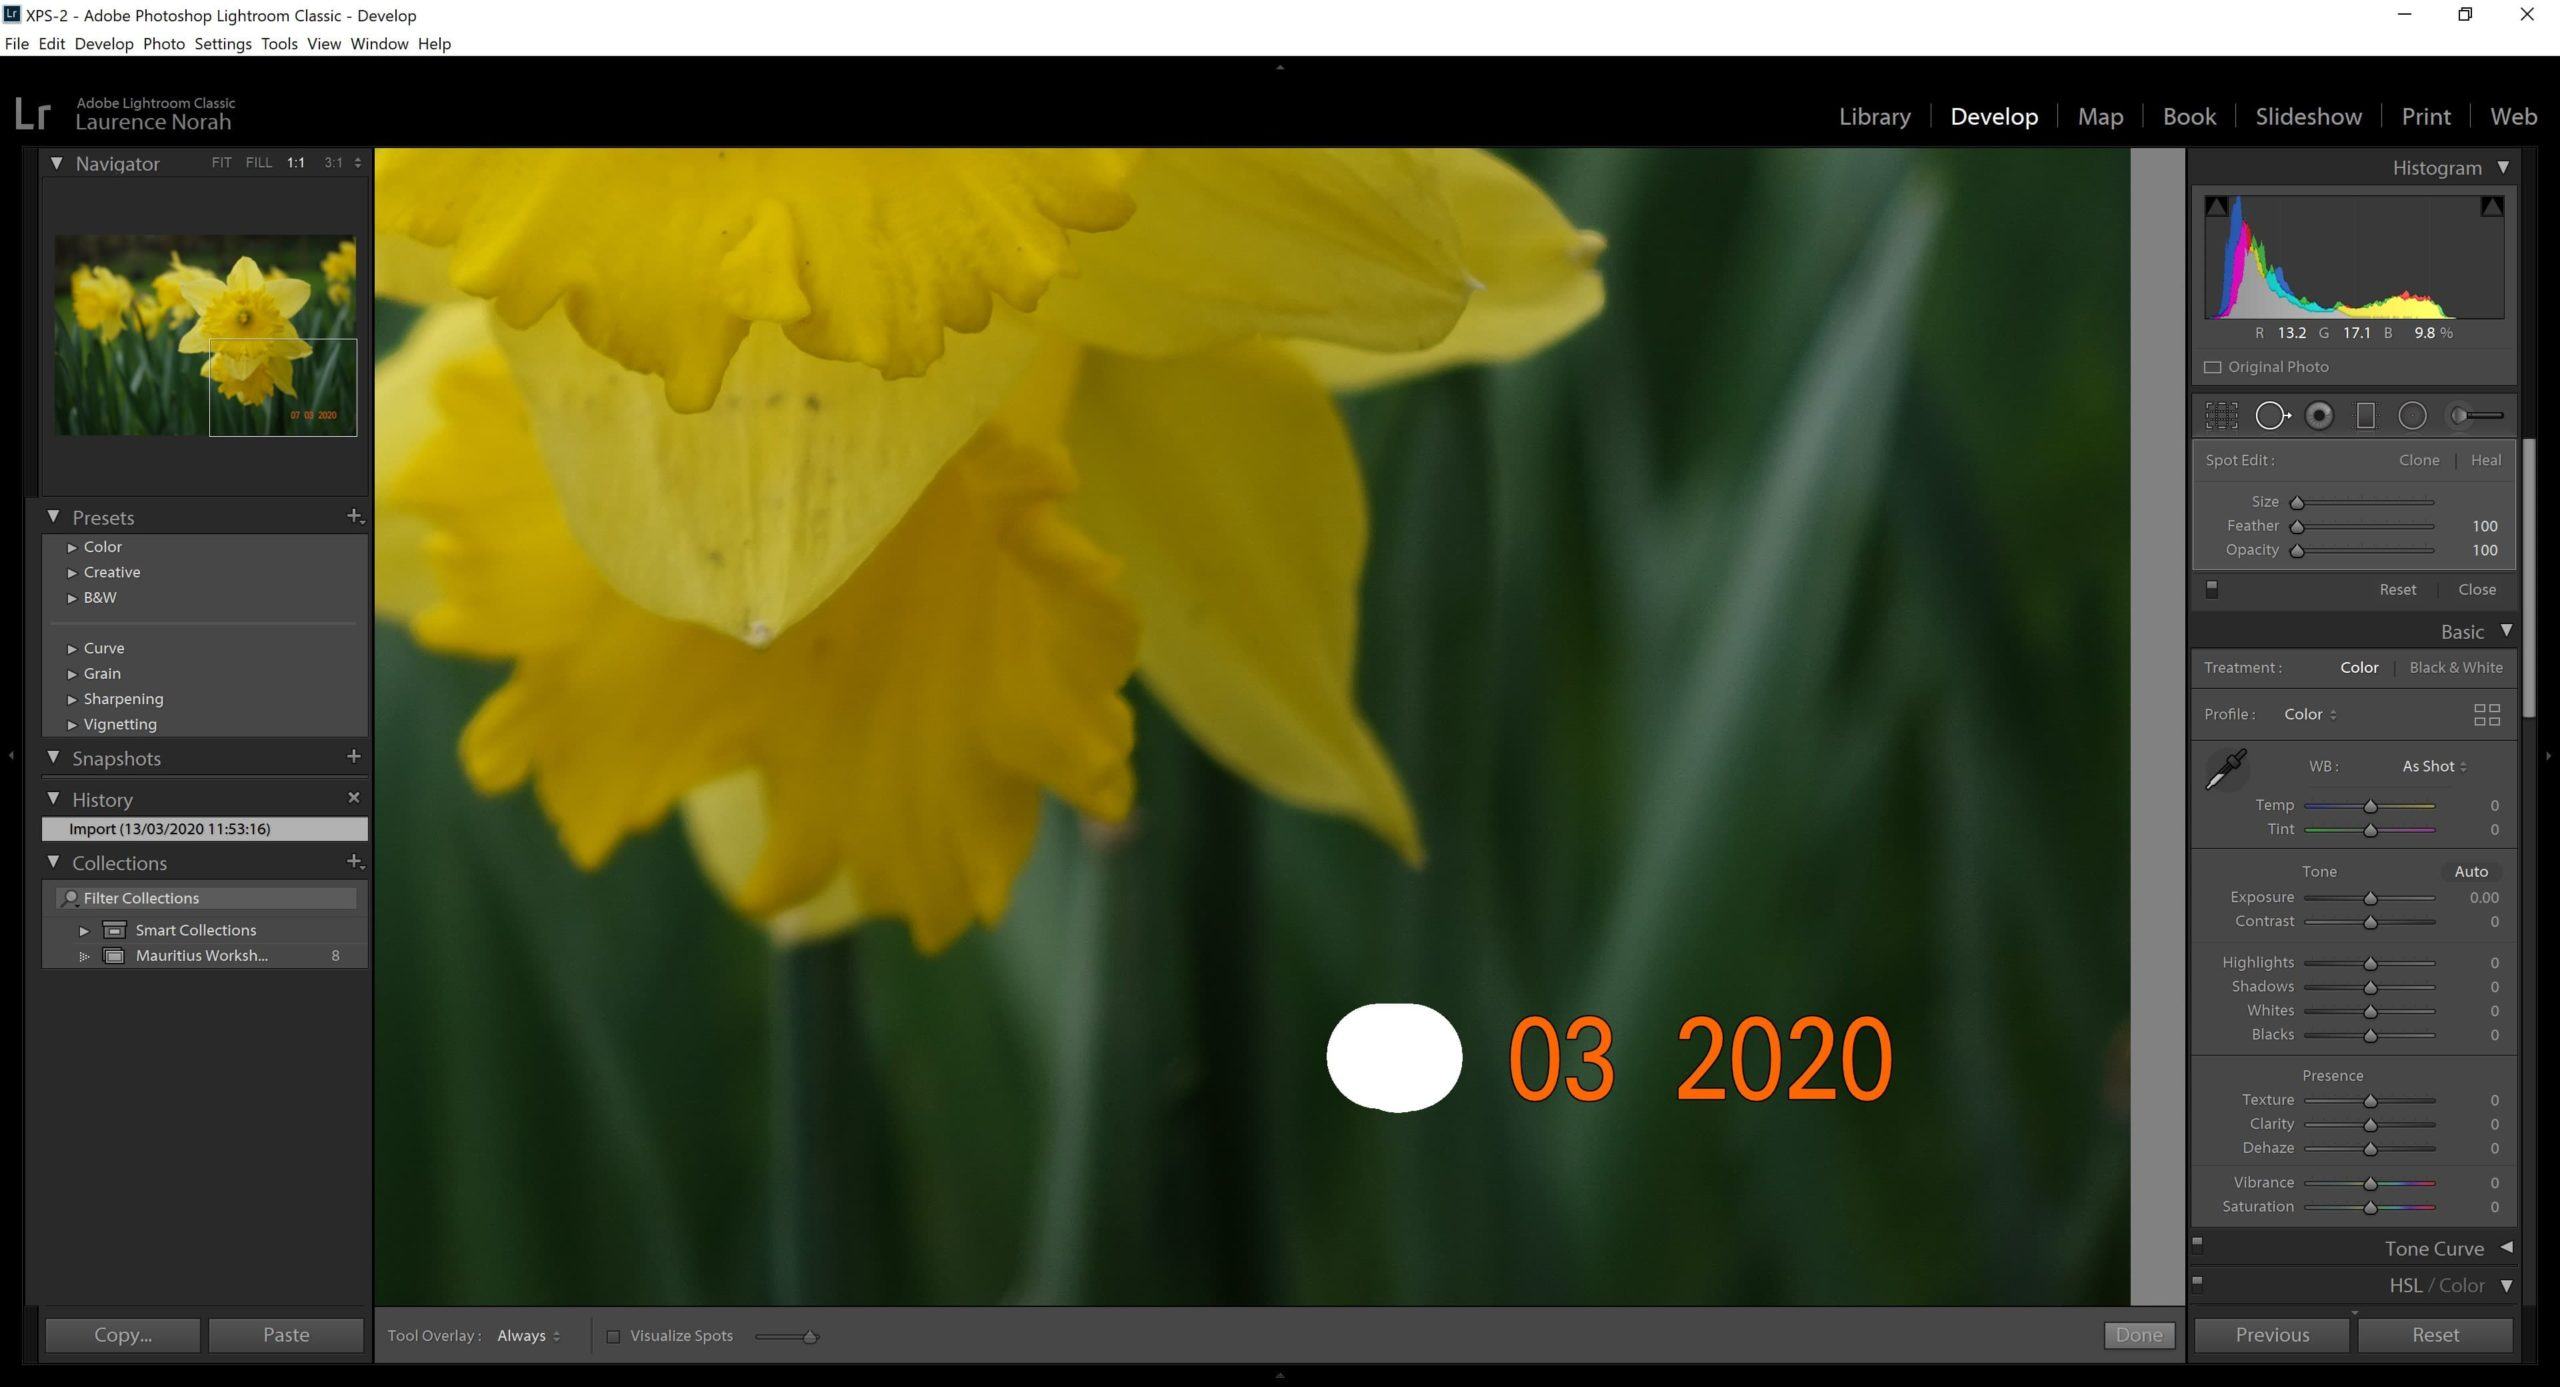
Task: Open the Develop menu
Action: (102, 43)
